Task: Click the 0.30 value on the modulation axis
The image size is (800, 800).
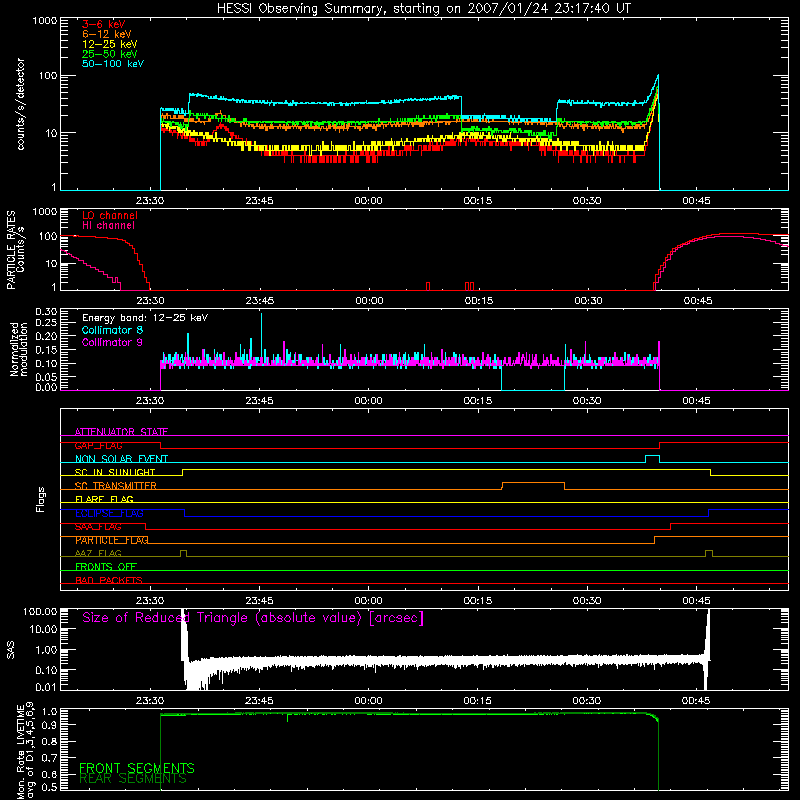Action: [x=46, y=312]
